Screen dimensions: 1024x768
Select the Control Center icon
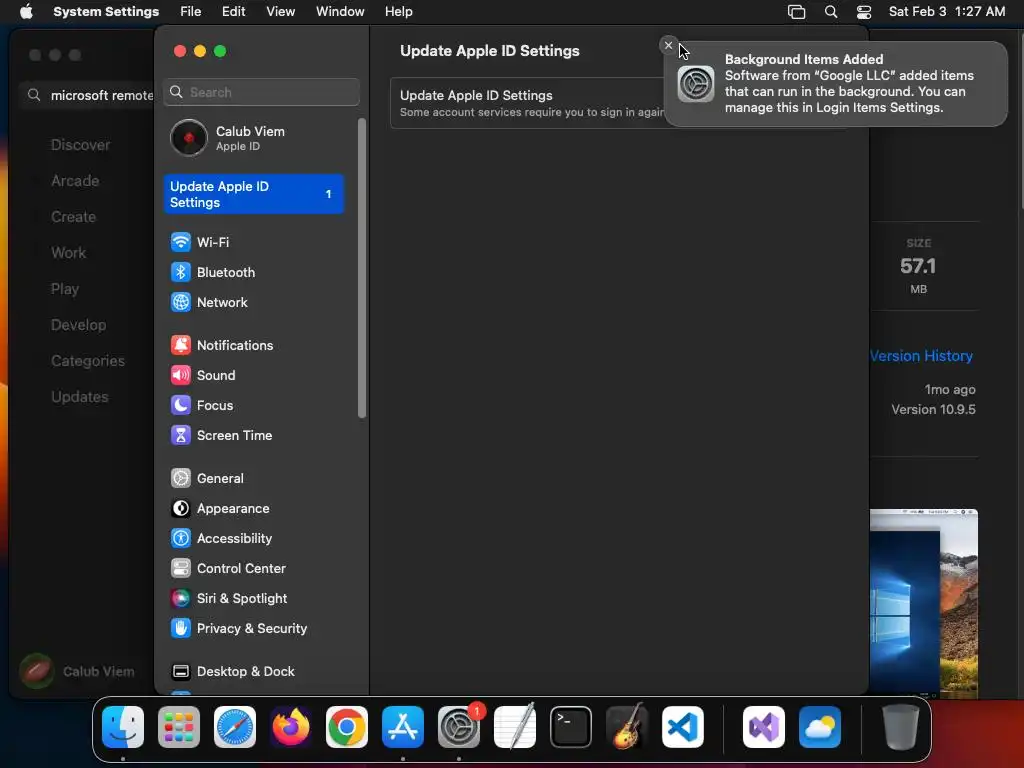181,569
